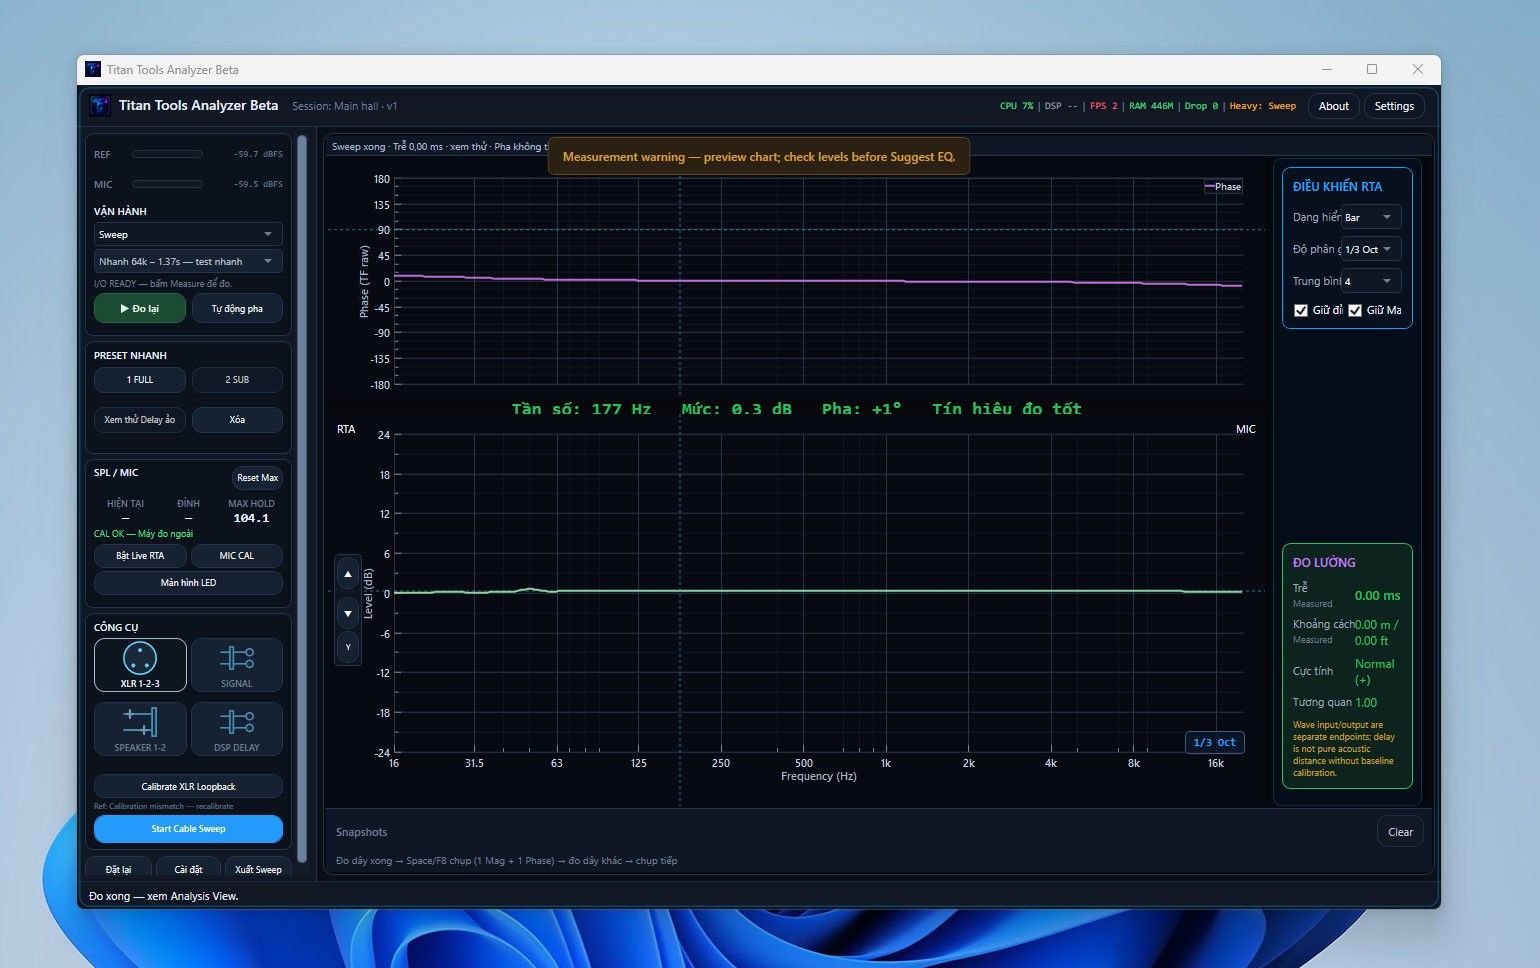The width and height of the screenshot is (1540, 968).
Task: Click the left panel vertical scrollbar
Action: click(302, 500)
